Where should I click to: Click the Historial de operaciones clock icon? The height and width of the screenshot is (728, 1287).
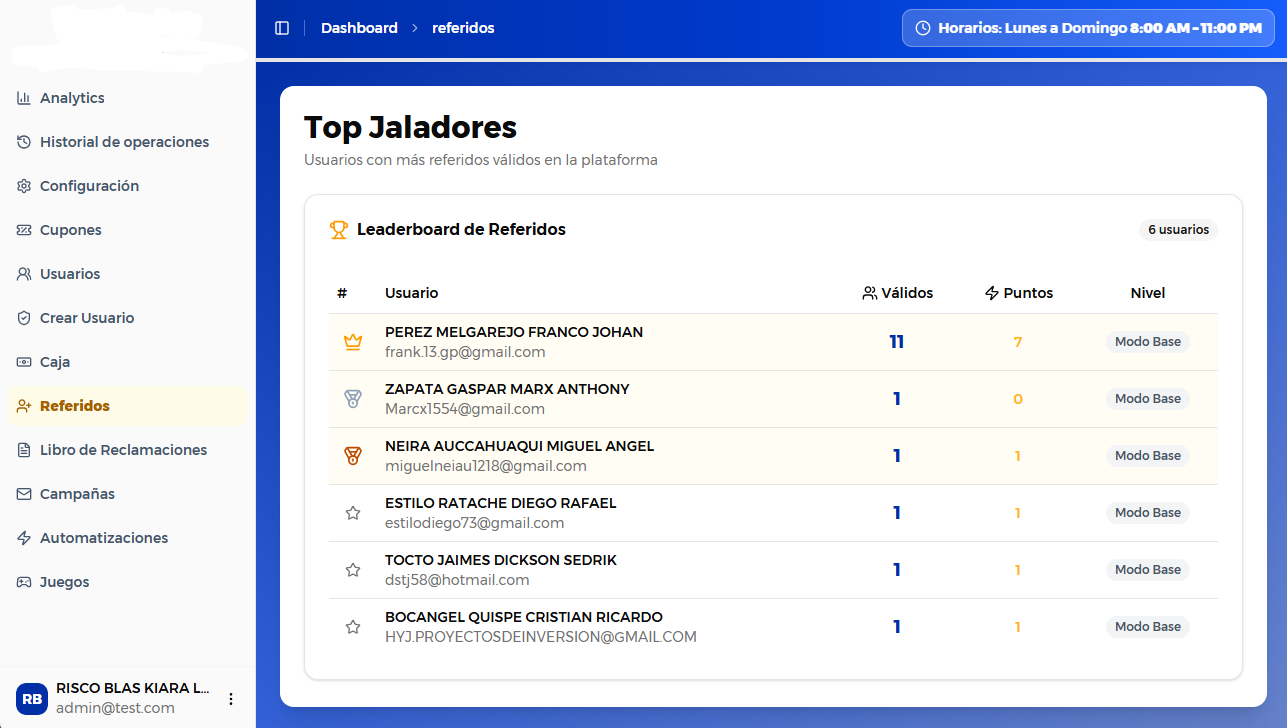(24, 142)
